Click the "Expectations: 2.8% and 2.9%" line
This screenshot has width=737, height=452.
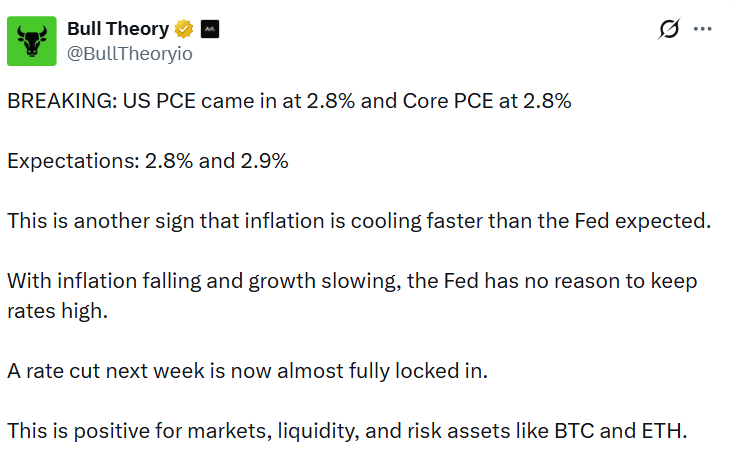click(x=147, y=161)
